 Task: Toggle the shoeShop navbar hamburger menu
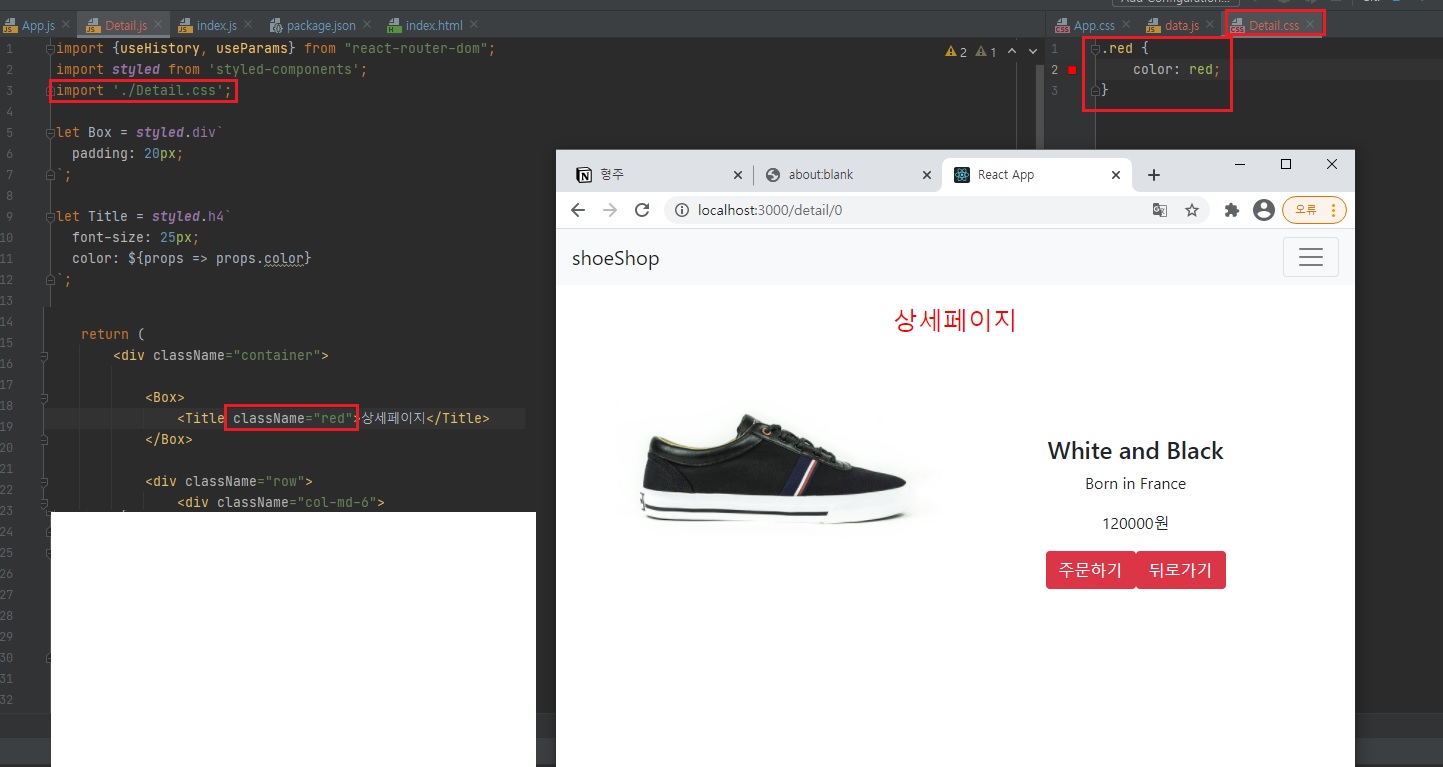[x=1310, y=258]
